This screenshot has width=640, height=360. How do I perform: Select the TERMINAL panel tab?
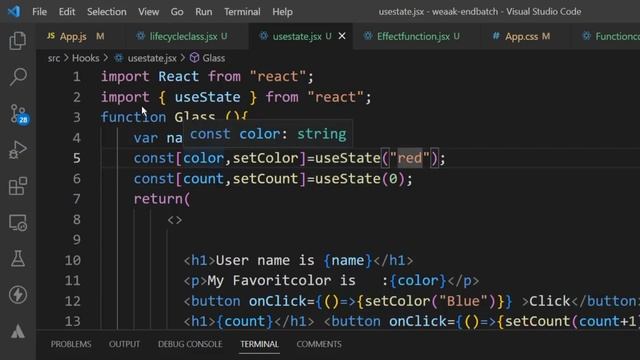259,344
